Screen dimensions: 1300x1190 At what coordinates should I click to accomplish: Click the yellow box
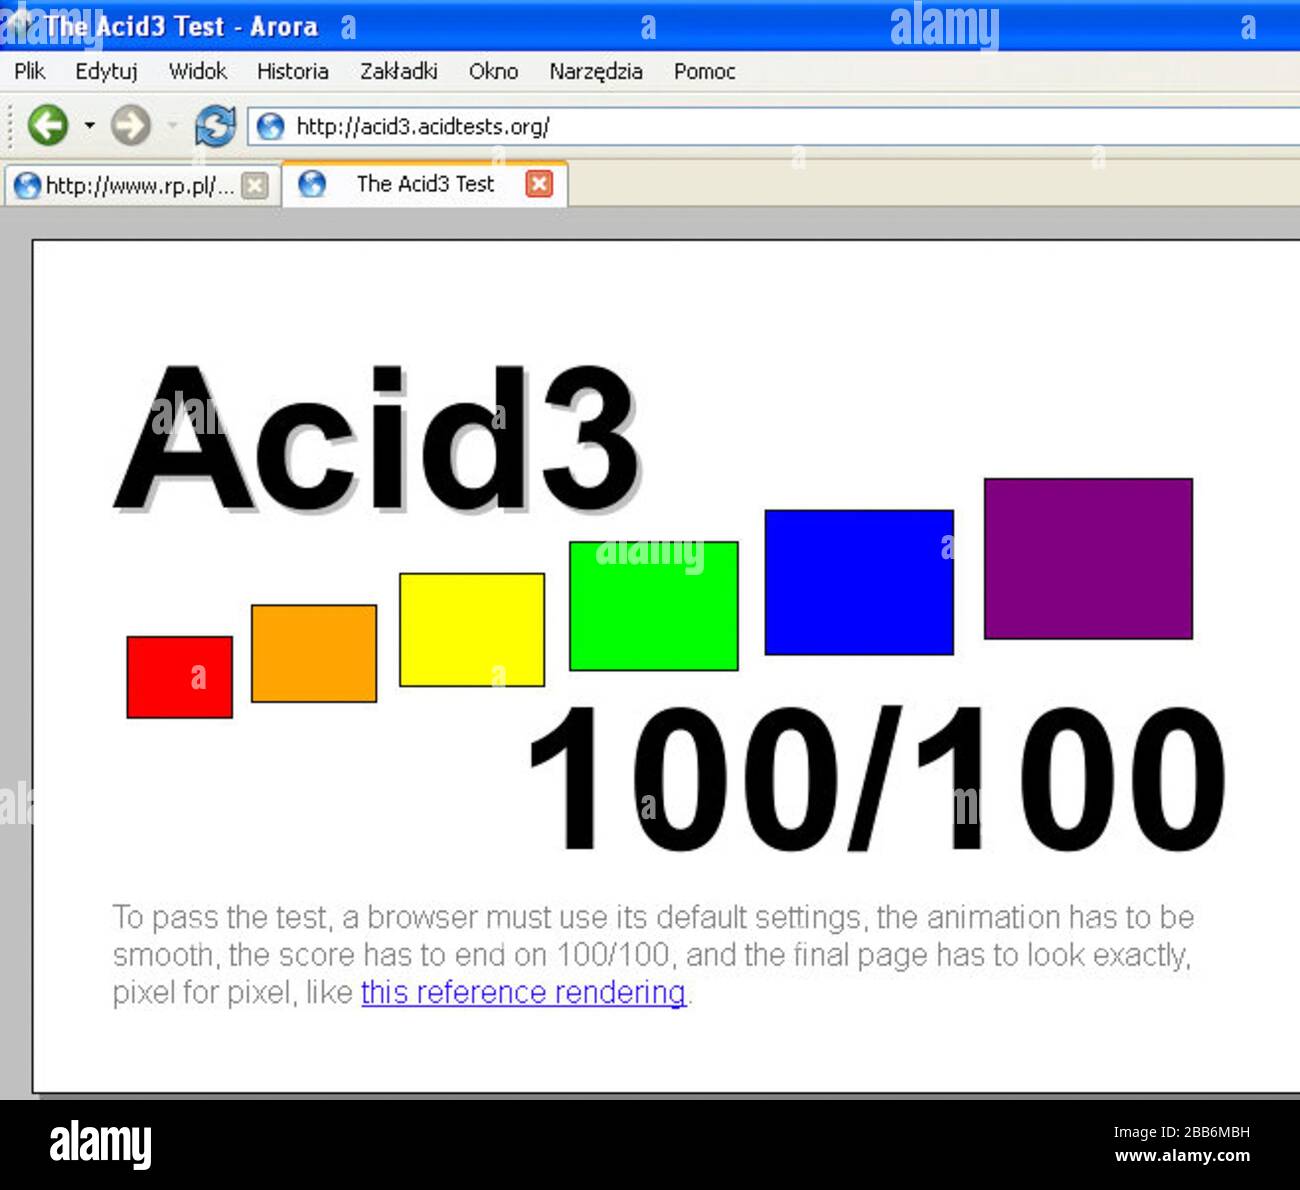click(472, 630)
